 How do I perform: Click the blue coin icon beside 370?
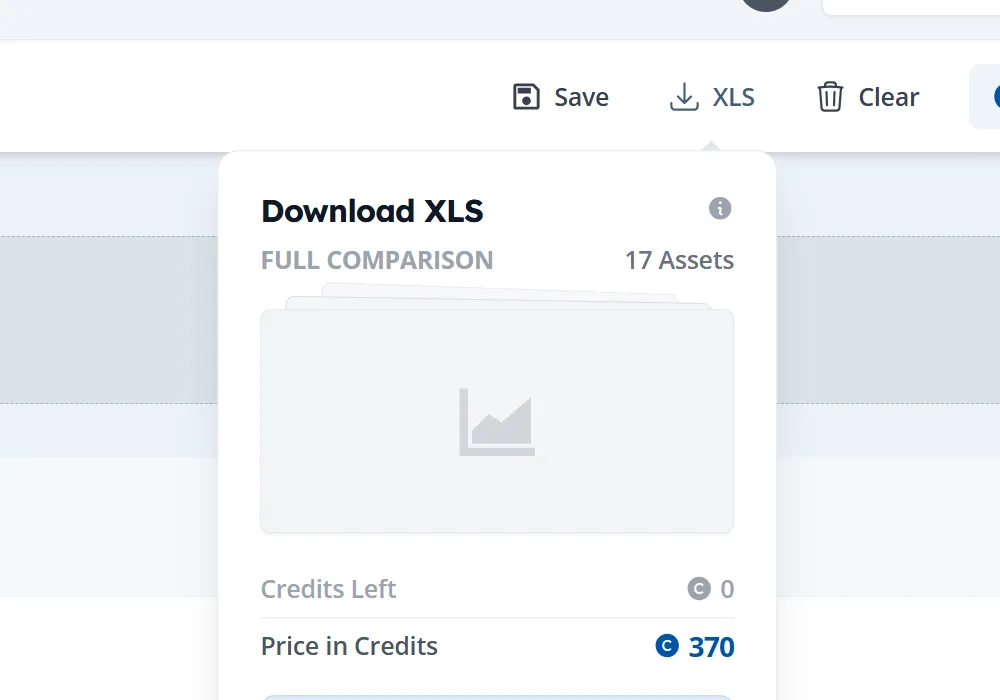coord(667,646)
